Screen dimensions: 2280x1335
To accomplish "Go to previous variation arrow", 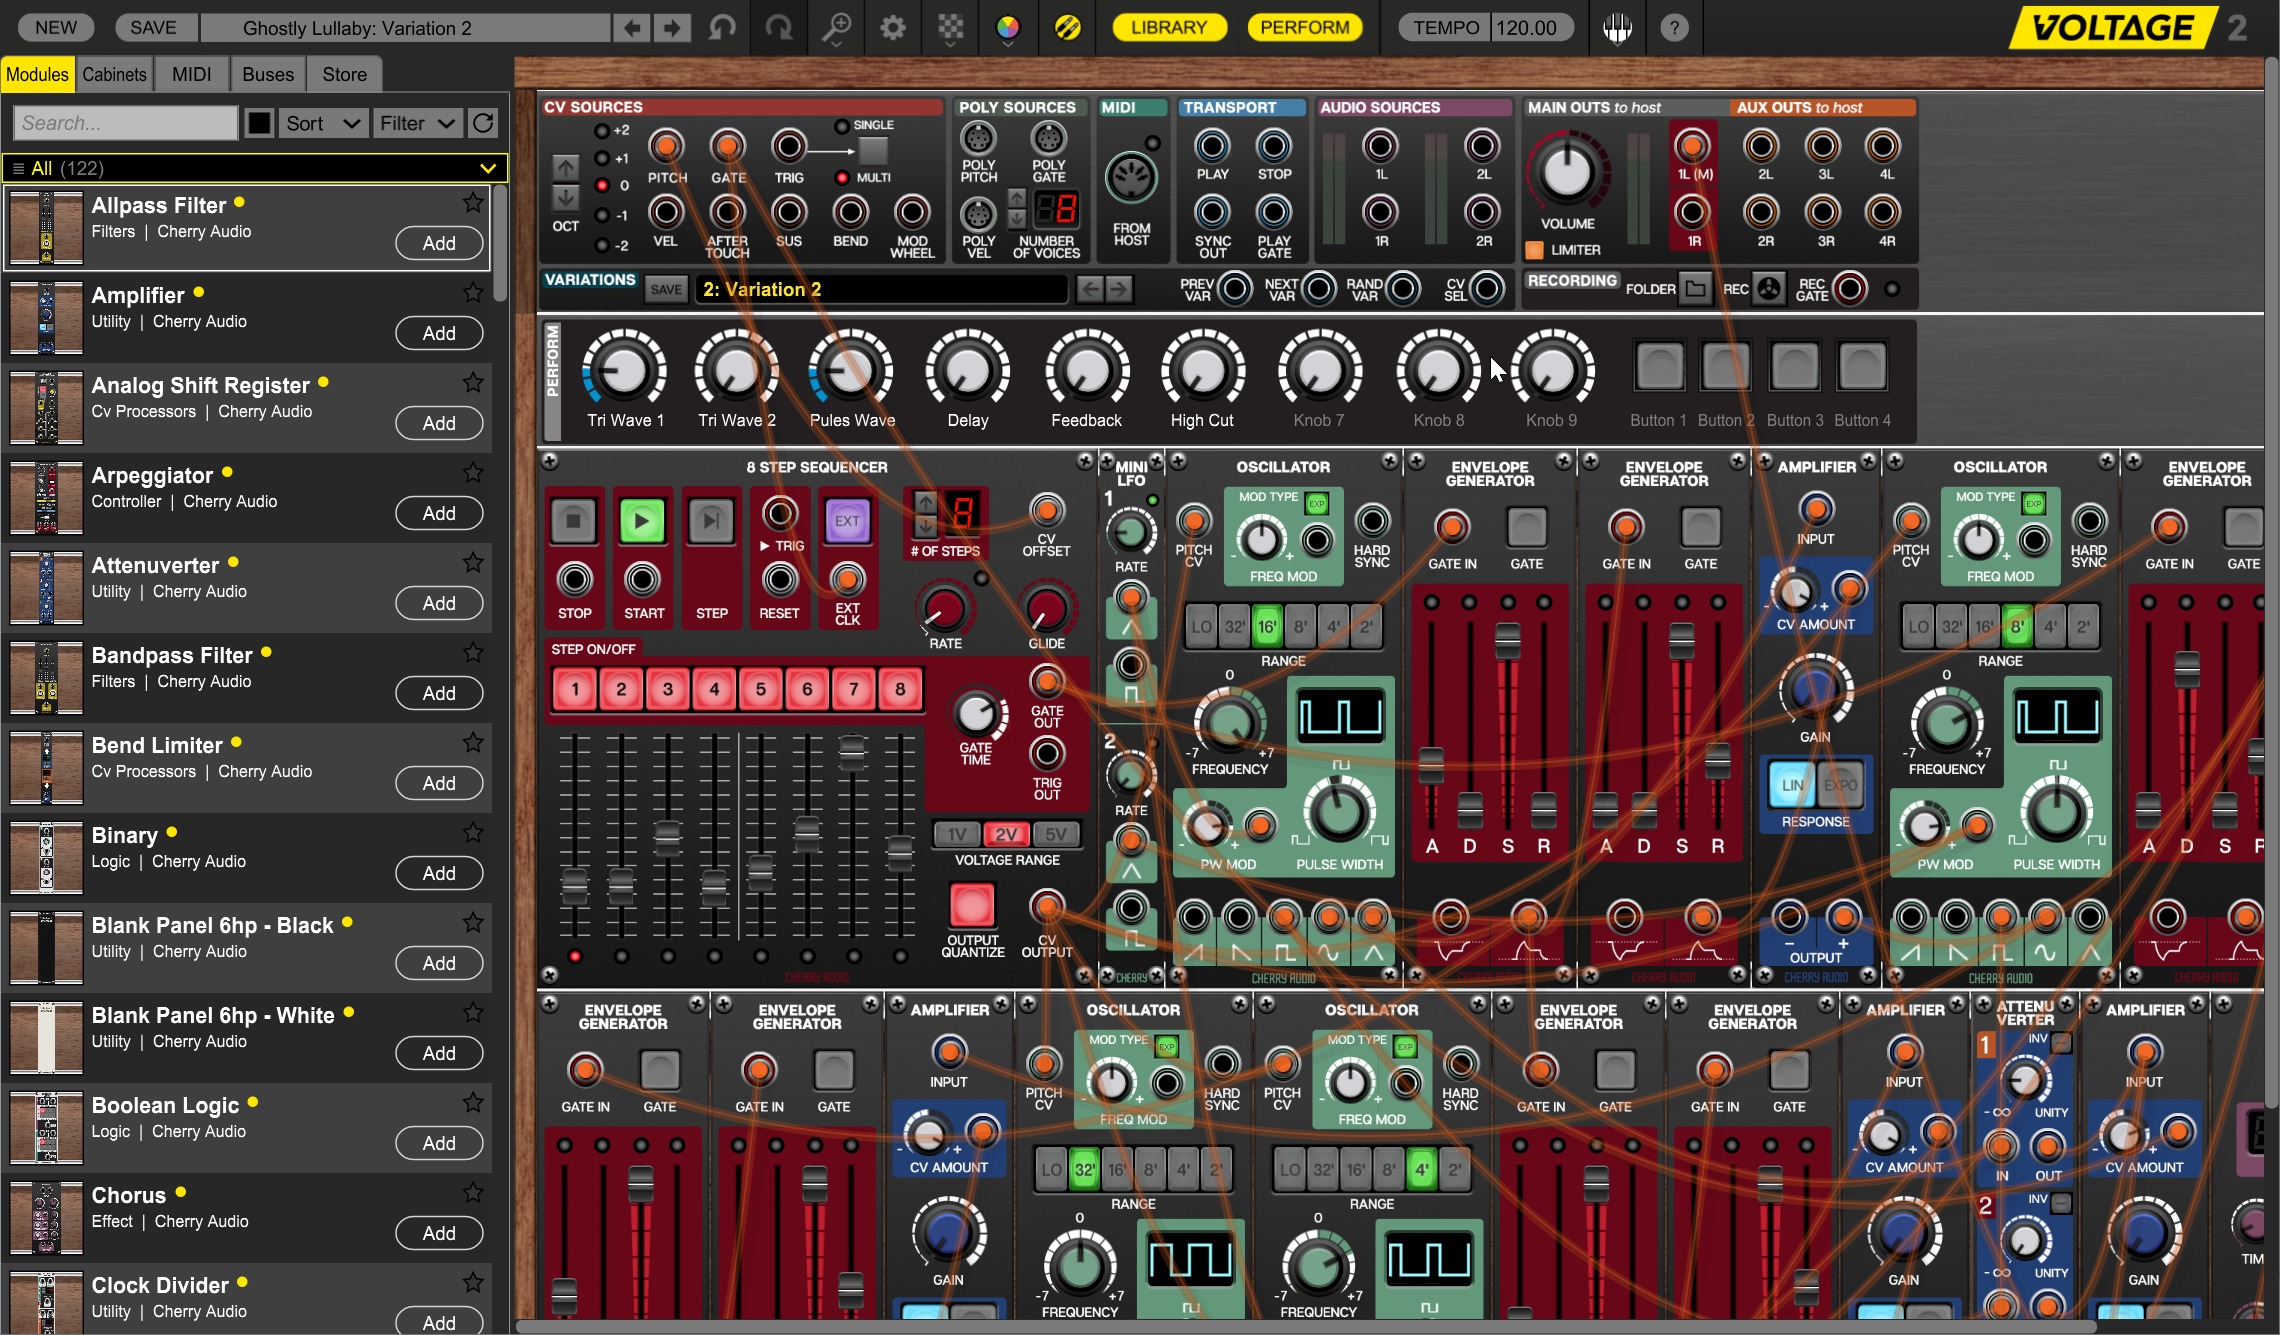I will click(x=1090, y=289).
